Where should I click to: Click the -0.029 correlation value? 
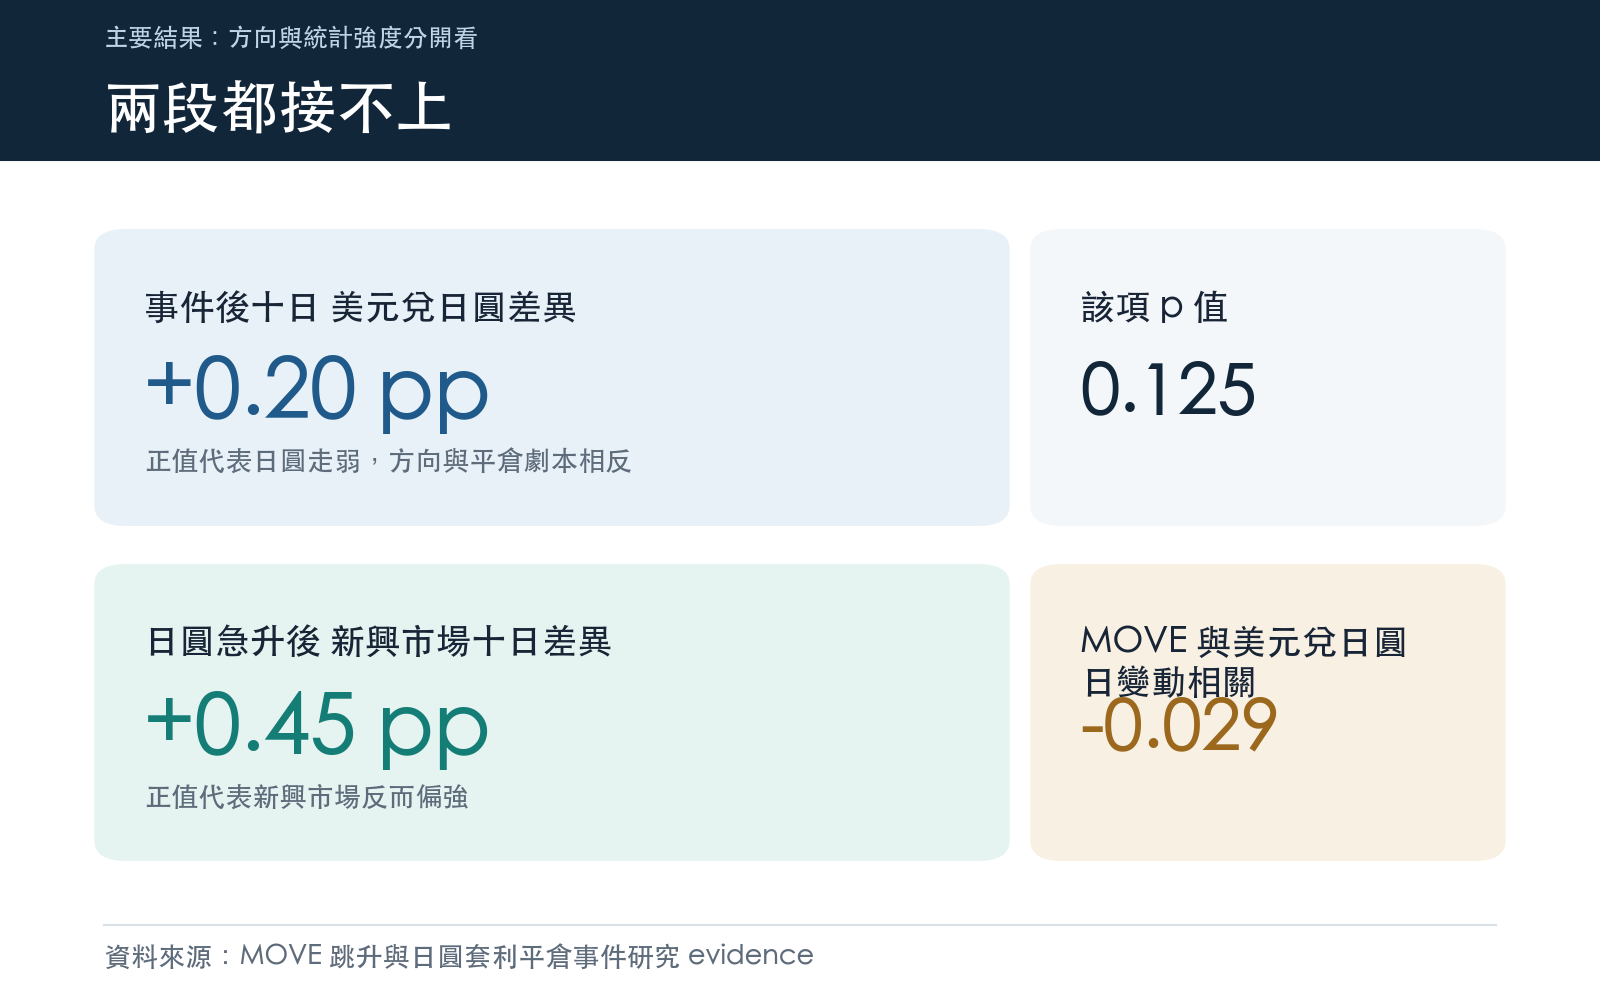tap(1179, 725)
